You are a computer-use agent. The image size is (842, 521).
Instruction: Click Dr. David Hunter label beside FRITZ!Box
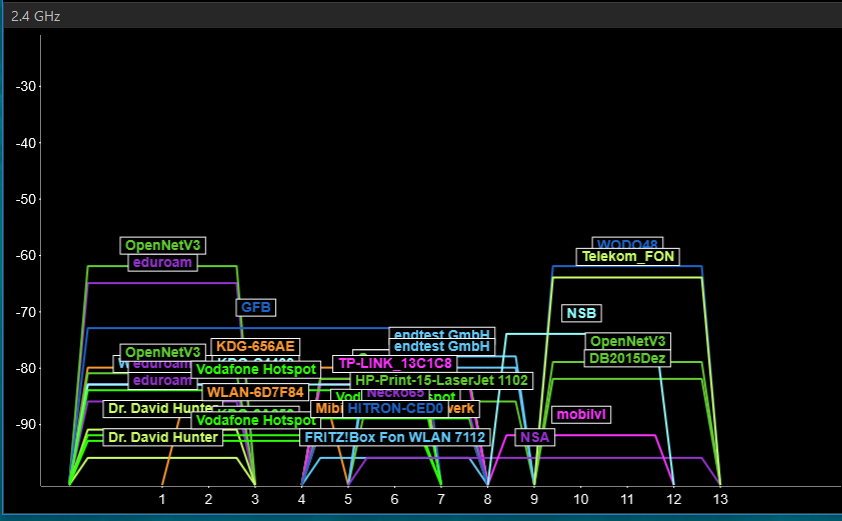(163, 437)
